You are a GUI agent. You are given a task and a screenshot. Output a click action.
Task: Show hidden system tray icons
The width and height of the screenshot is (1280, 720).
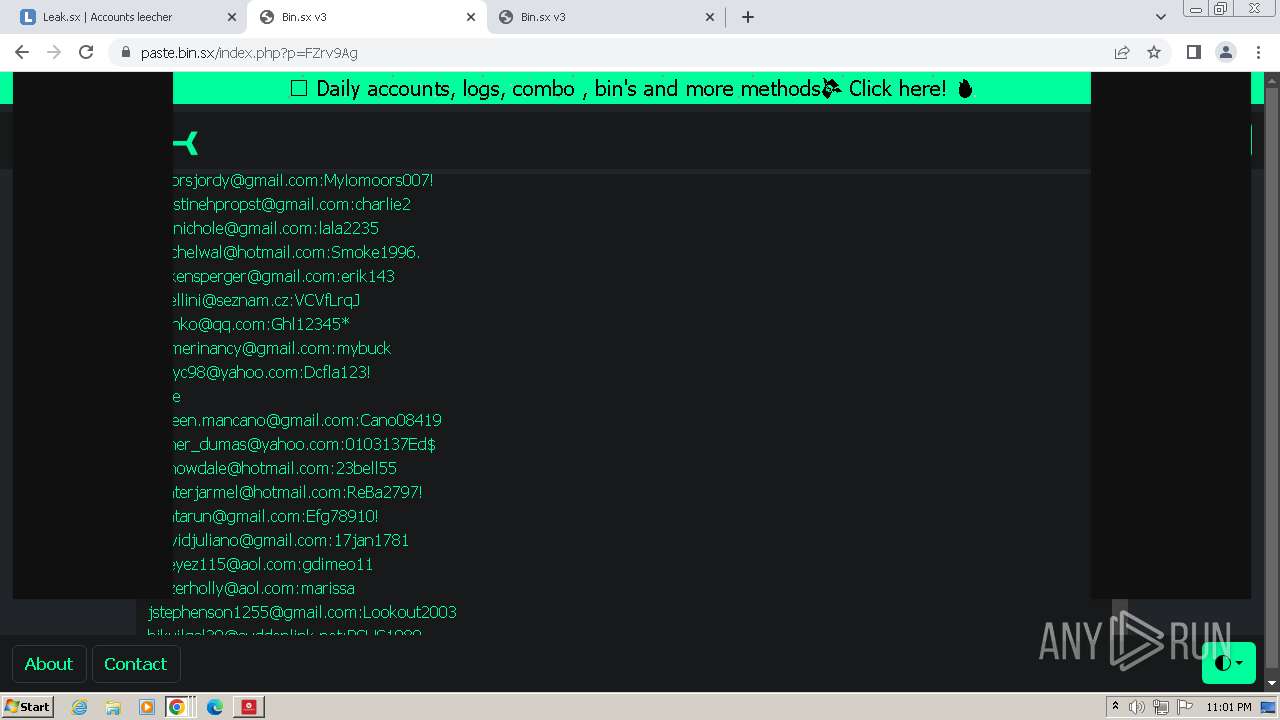(x=1115, y=707)
